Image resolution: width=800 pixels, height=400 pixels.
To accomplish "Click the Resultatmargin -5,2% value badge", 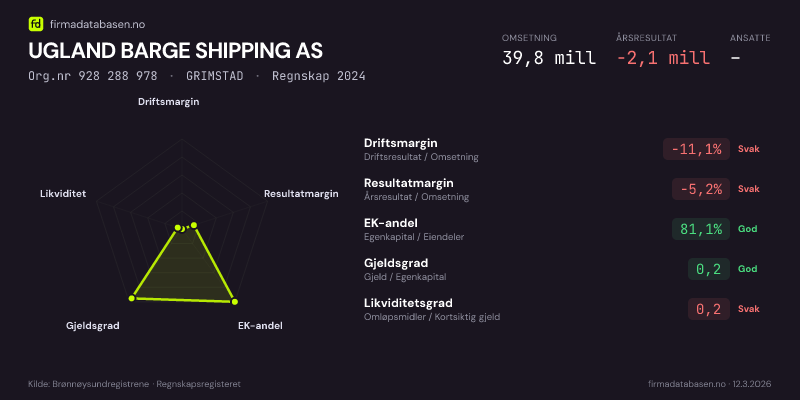I will 700,189.
